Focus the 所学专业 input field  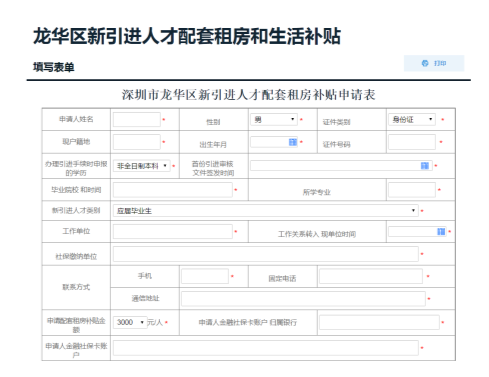(x=412, y=190)
